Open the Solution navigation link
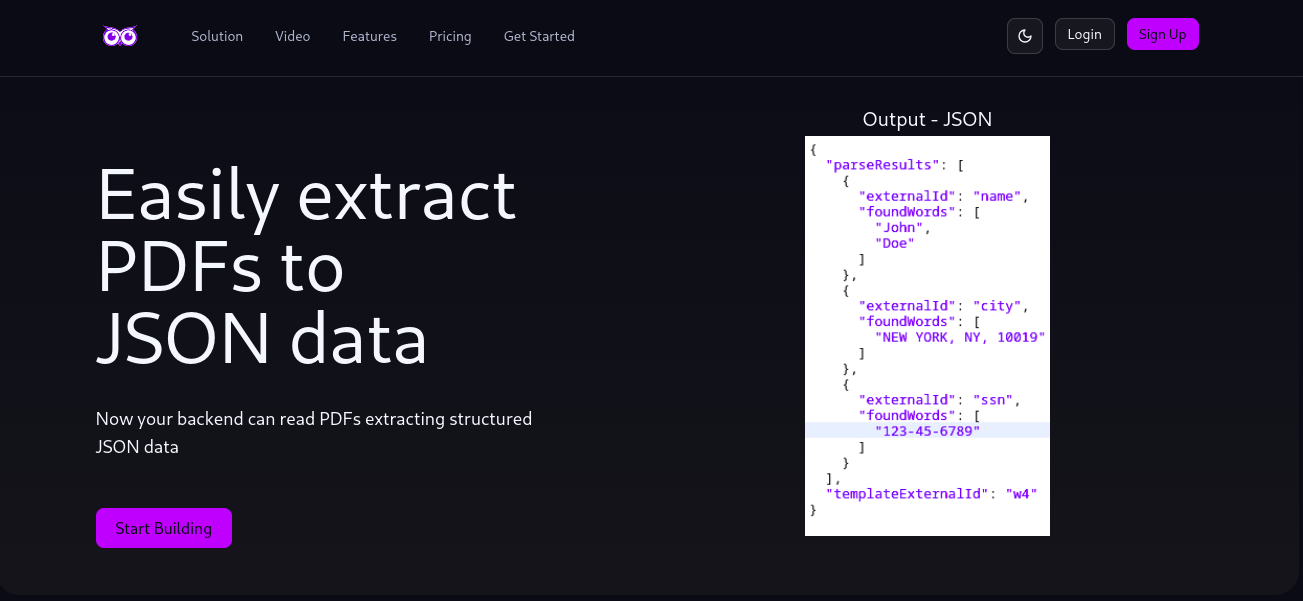This screenshot has width=1303, height=601. tap(217, 36)
